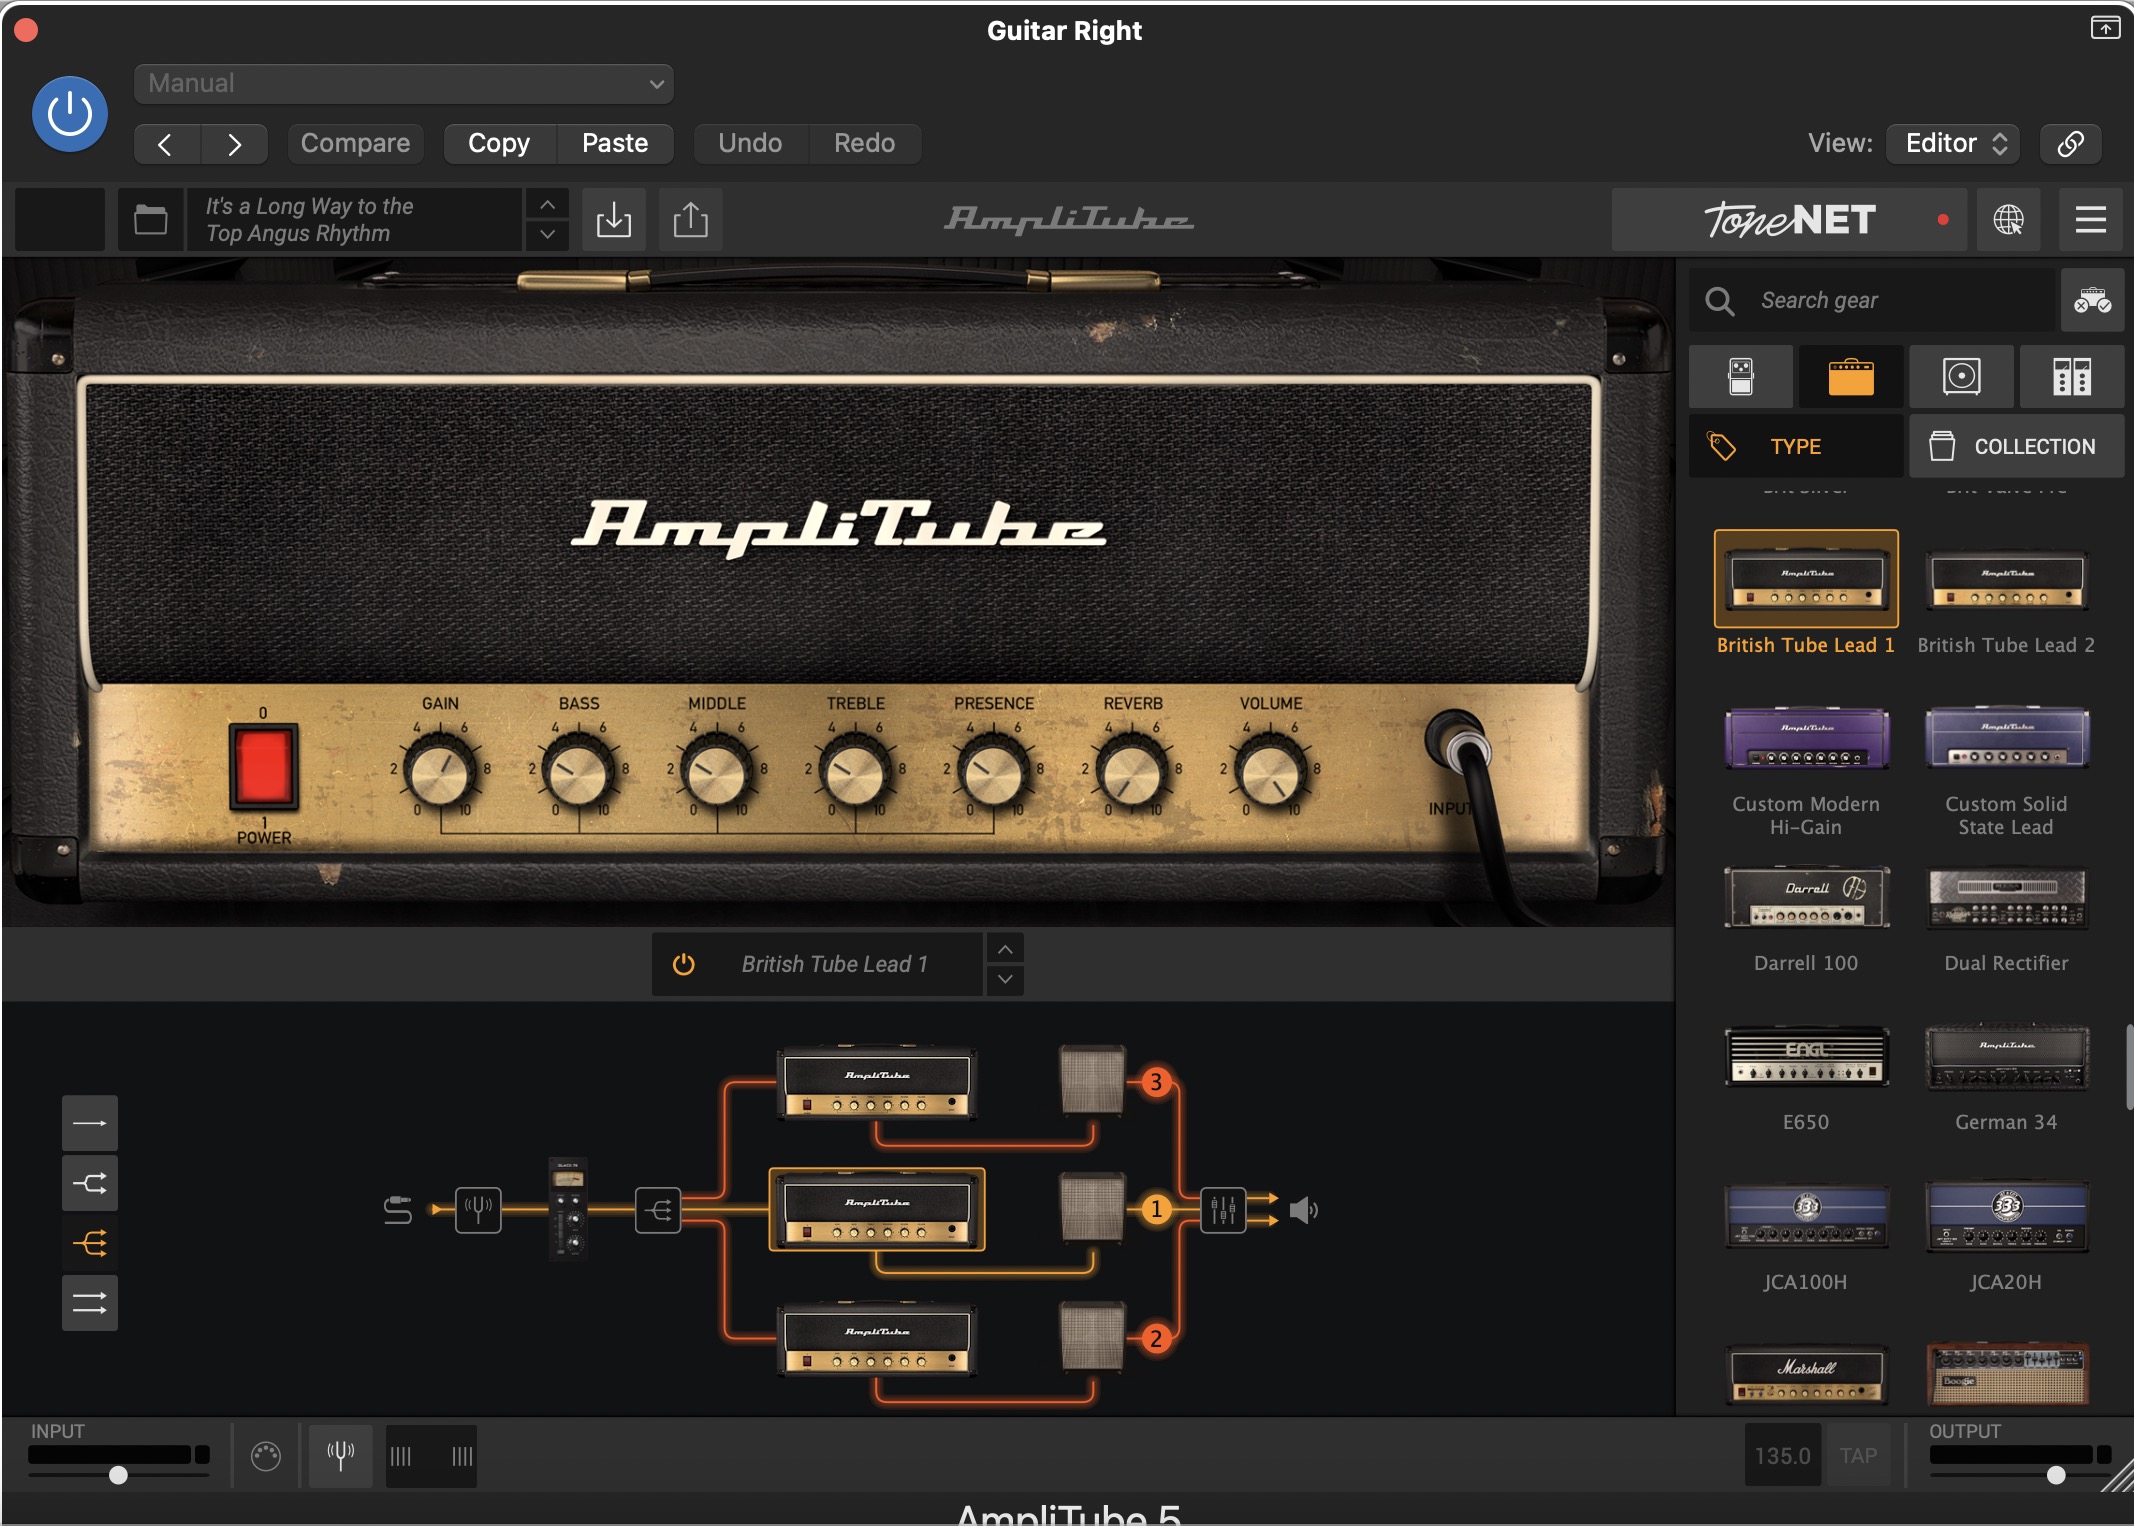This screenshot has width=2134, height=1526.
Task: Click the Undo button
Action: click(x=750, y=144)
